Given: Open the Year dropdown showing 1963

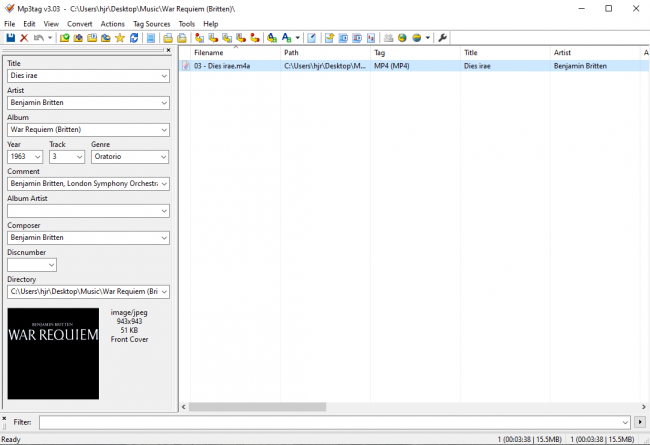Looking at the screenshot, I should tap(38, 157).
